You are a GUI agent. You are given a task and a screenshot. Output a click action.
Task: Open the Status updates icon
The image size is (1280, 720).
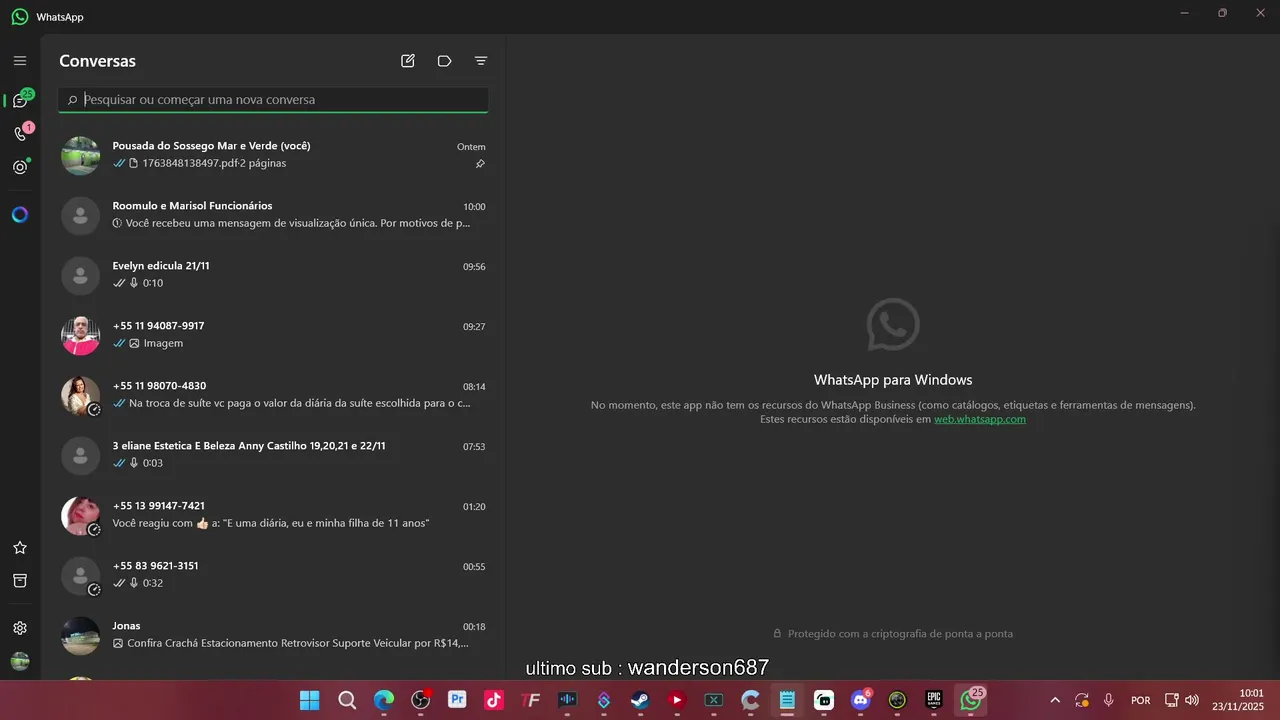[20, 167]
